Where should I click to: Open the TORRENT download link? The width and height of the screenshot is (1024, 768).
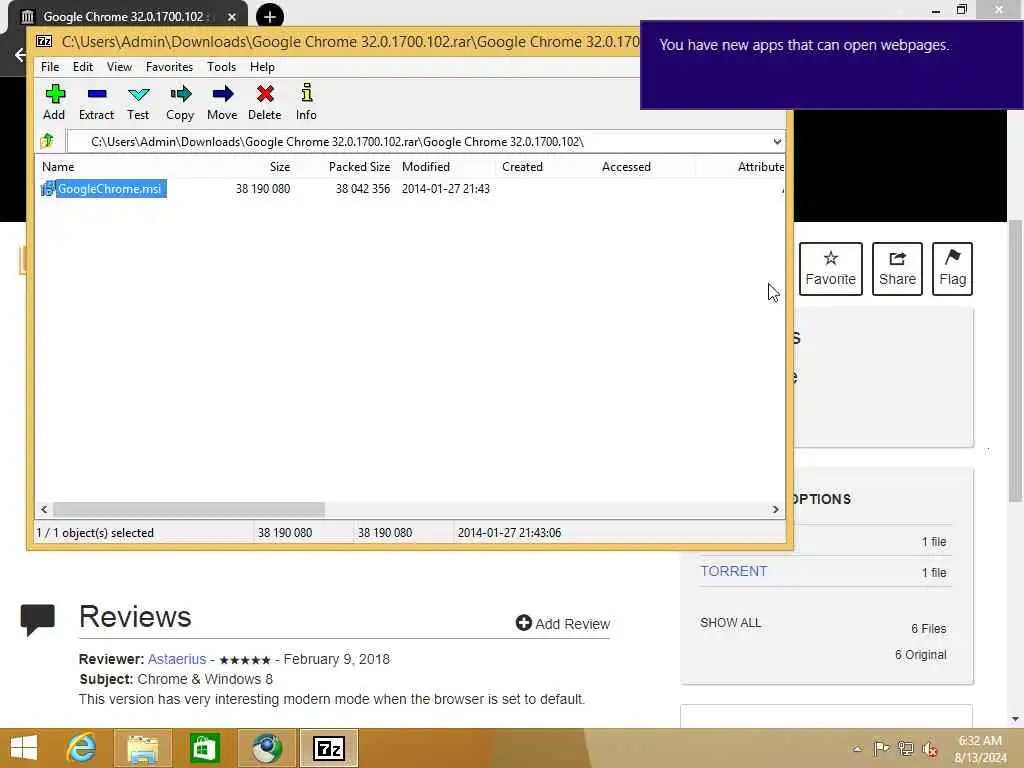click(x=733, y=571)
